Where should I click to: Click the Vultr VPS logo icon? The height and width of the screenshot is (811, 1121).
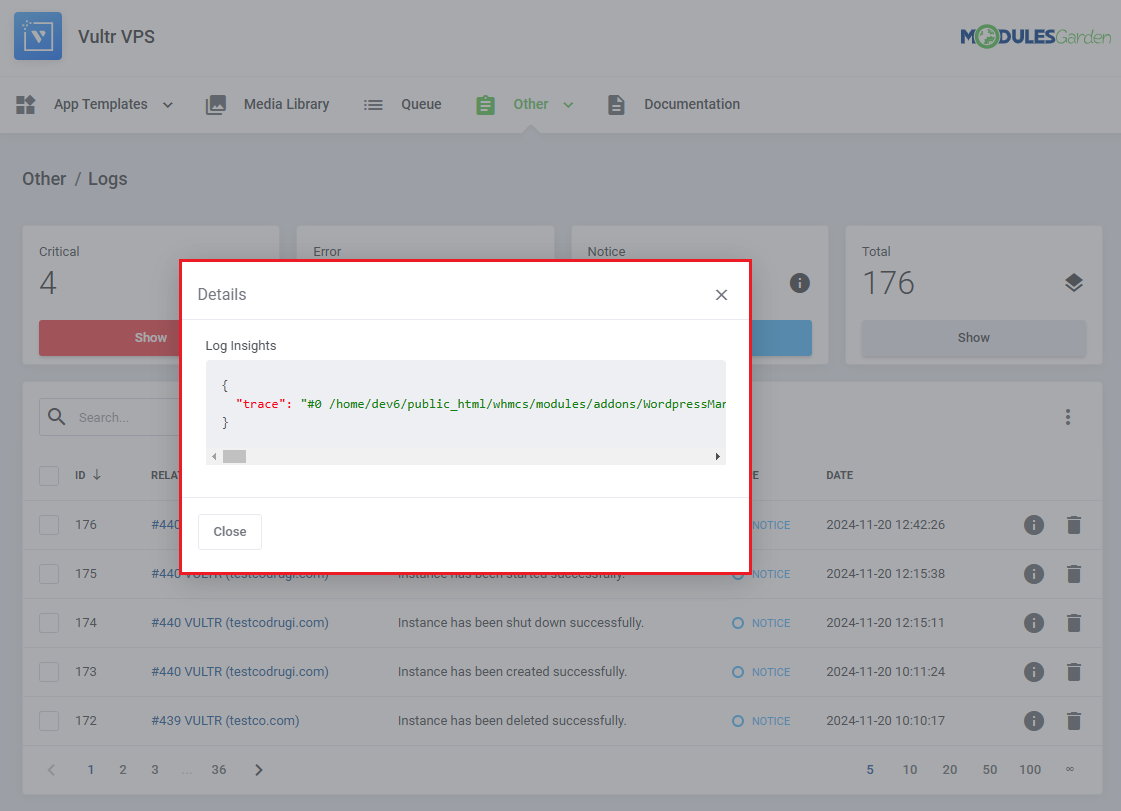tap(38, 36)
